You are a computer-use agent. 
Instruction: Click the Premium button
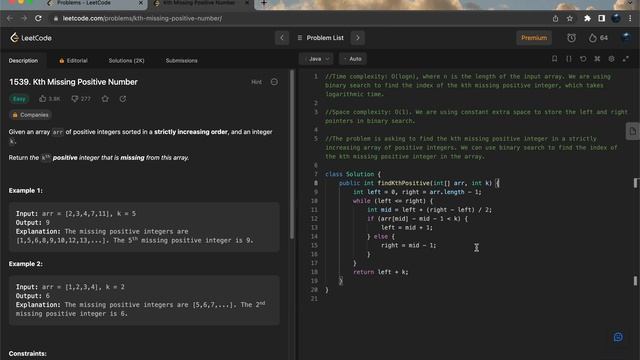click(x=534, y=38)
